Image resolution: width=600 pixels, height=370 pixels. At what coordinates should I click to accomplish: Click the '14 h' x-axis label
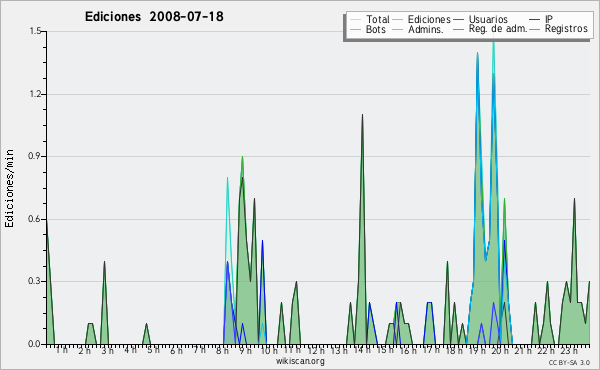click(362, 350)
